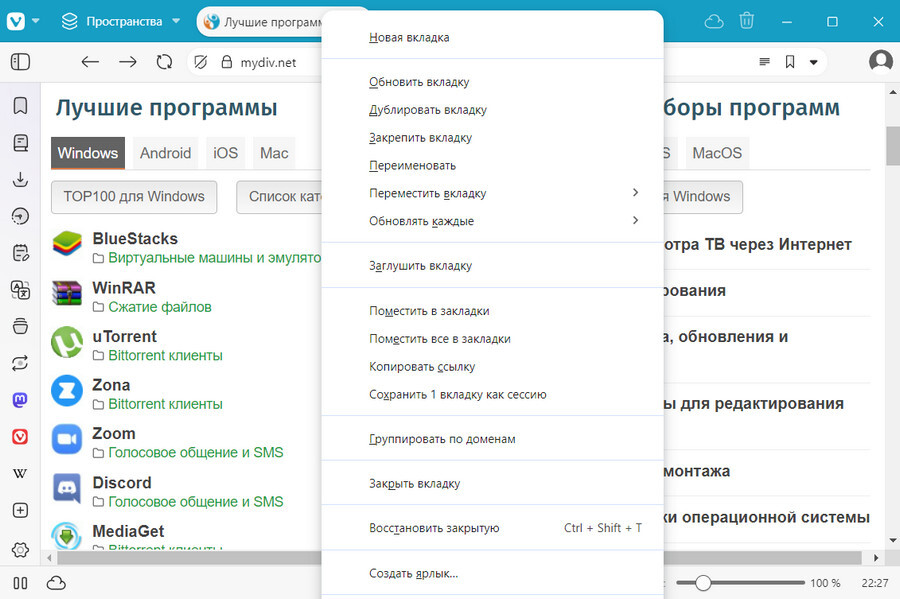Choose Заглушить вкладку

tap(492, 266)
